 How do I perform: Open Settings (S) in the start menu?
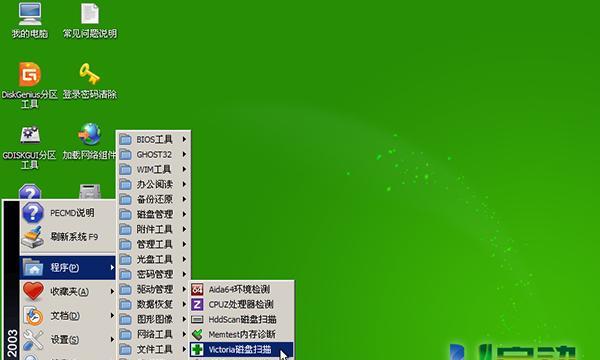tap(68, 339)
